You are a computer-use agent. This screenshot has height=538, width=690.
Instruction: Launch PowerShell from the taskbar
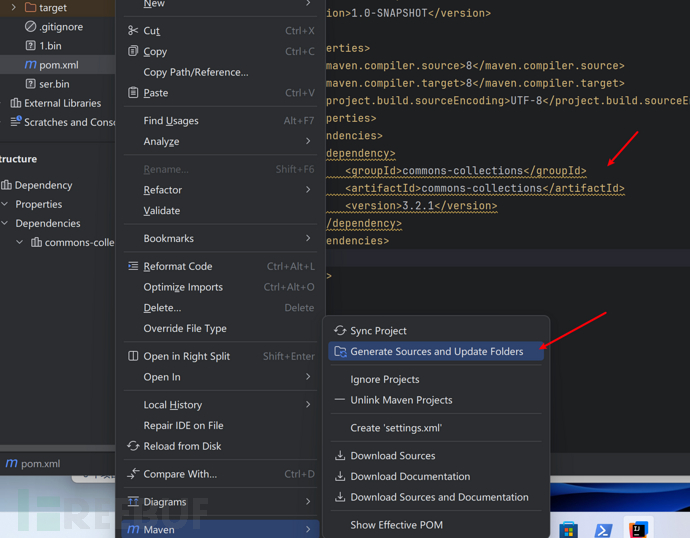604,530
